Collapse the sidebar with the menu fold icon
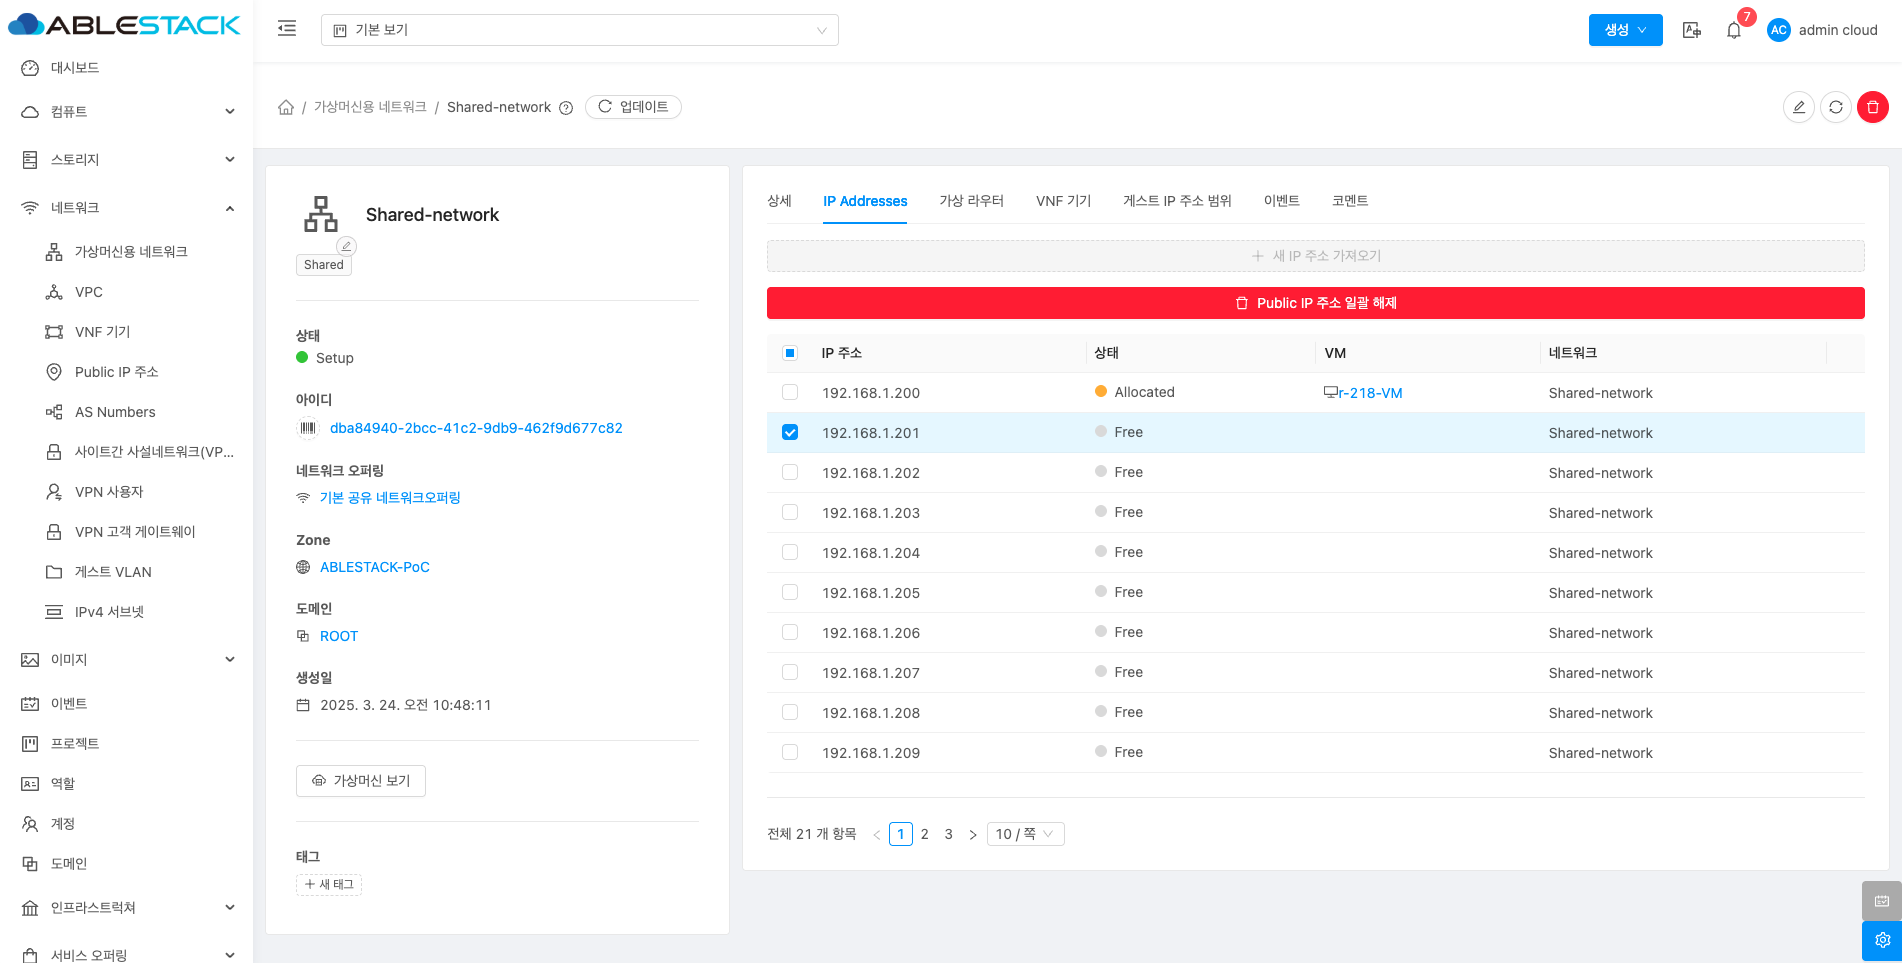This screenshot has height=963, width=1902. 287,29
